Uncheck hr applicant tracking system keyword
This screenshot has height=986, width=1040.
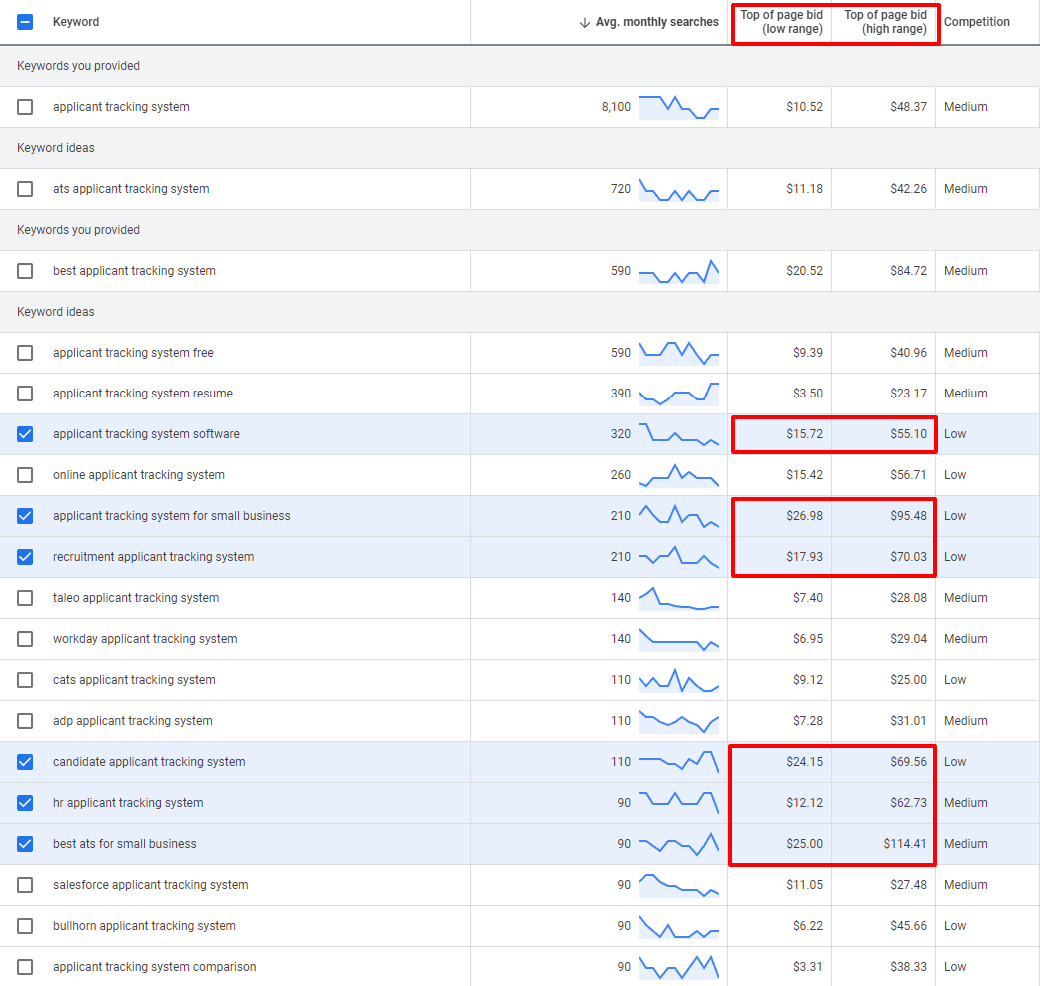[25, 803]
